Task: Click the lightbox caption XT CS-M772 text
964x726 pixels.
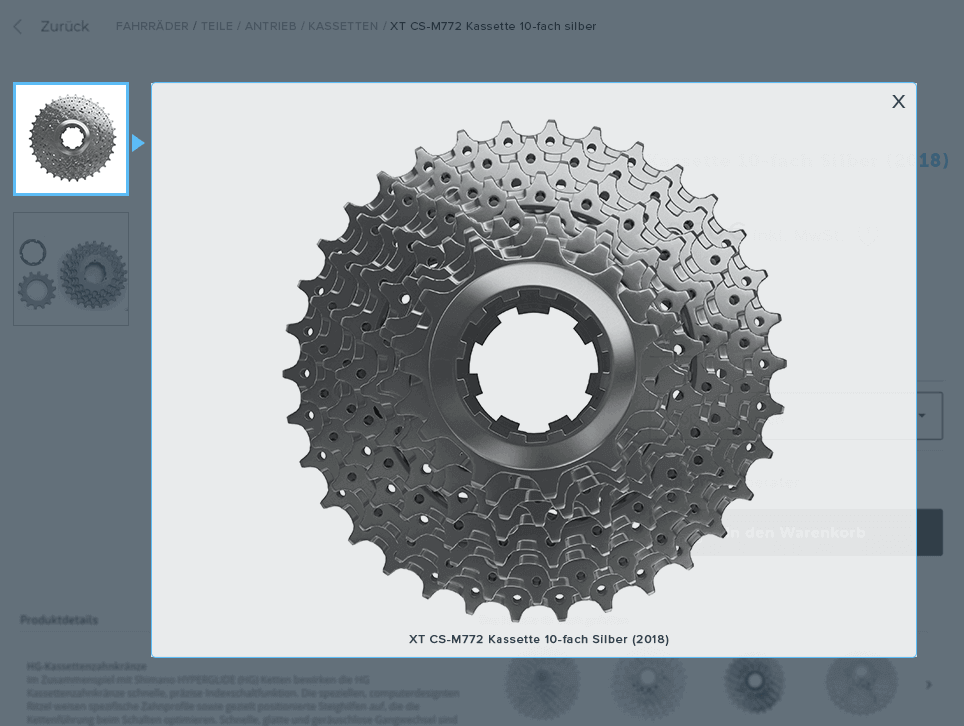Action: [x=538, y=639]
